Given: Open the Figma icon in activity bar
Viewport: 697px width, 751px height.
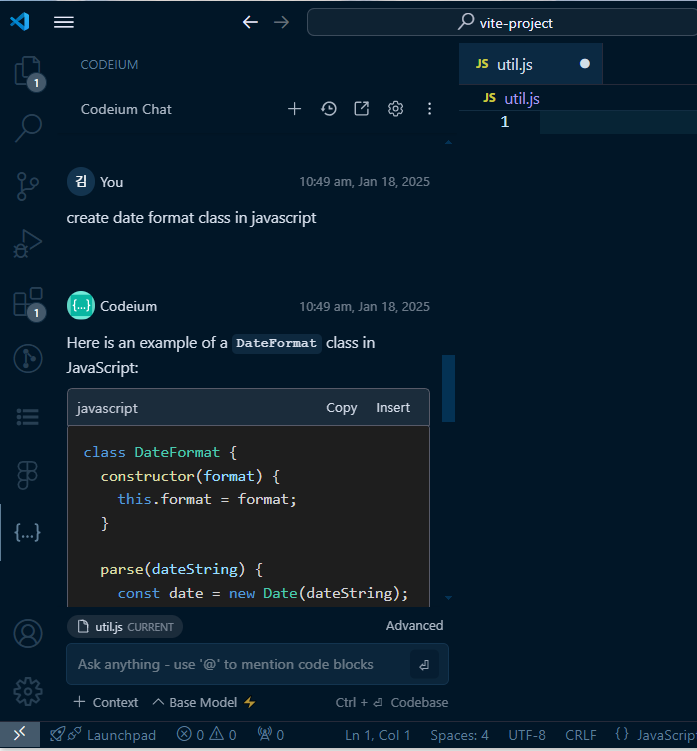Looking at the screenshot, I should point(27,475).
